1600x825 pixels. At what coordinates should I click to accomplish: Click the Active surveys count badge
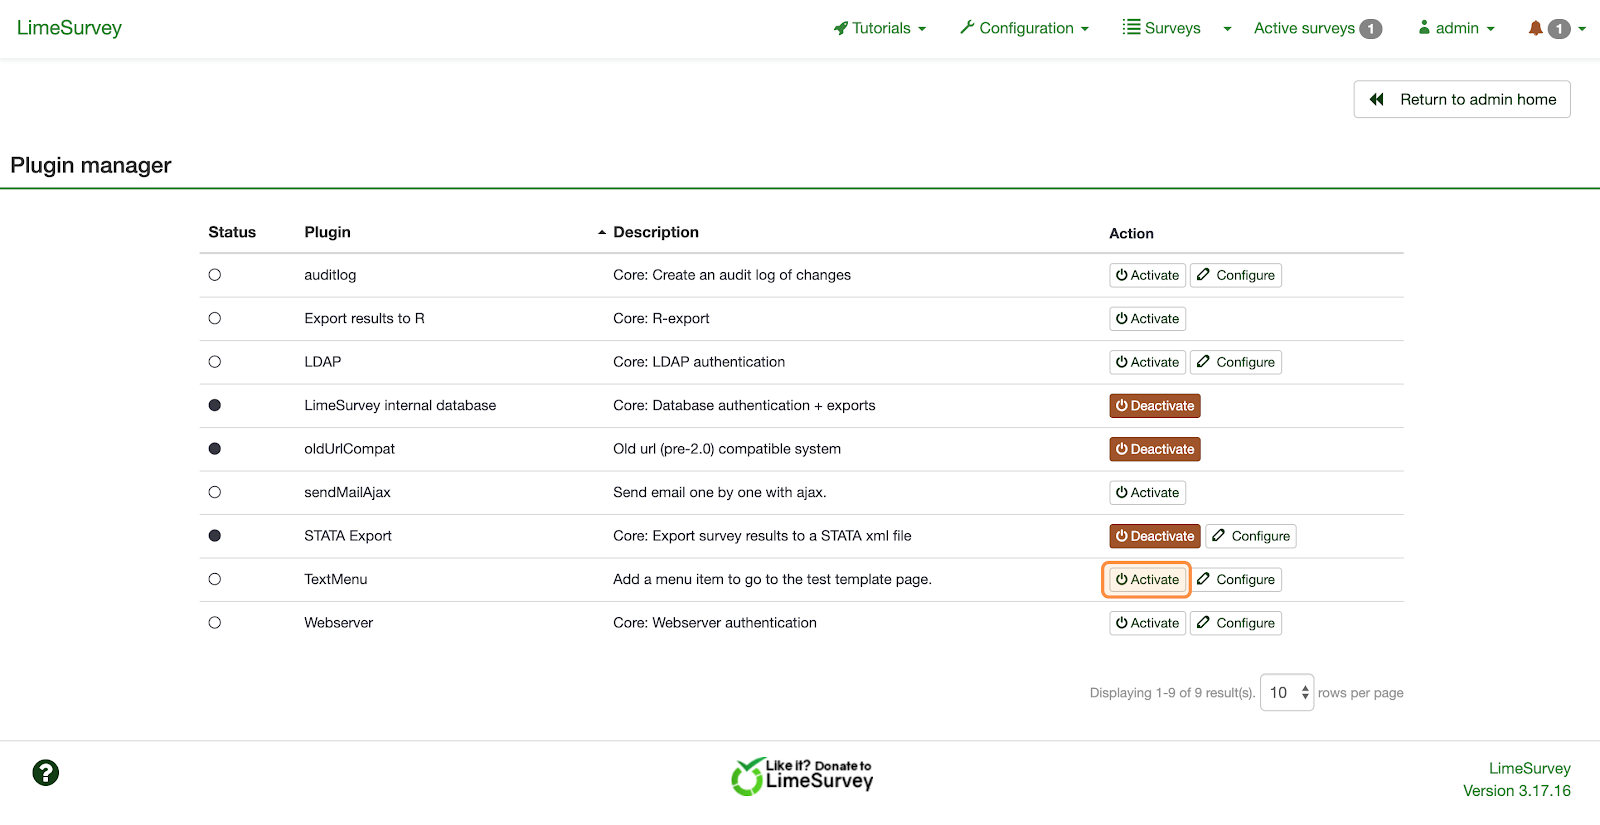point(1371,29)
